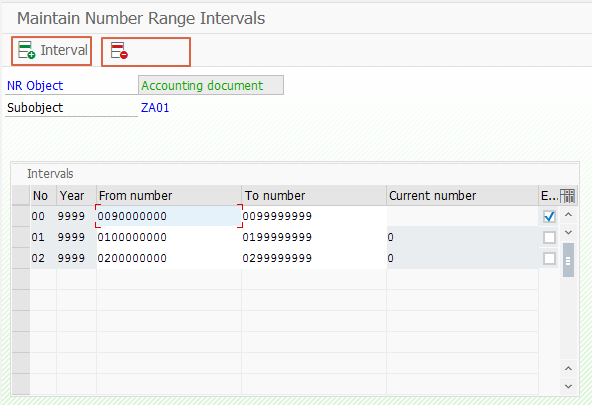Click the To number field 0099999999
The height and width of the screenshot is (405, 592).
(x=314, y=216)
